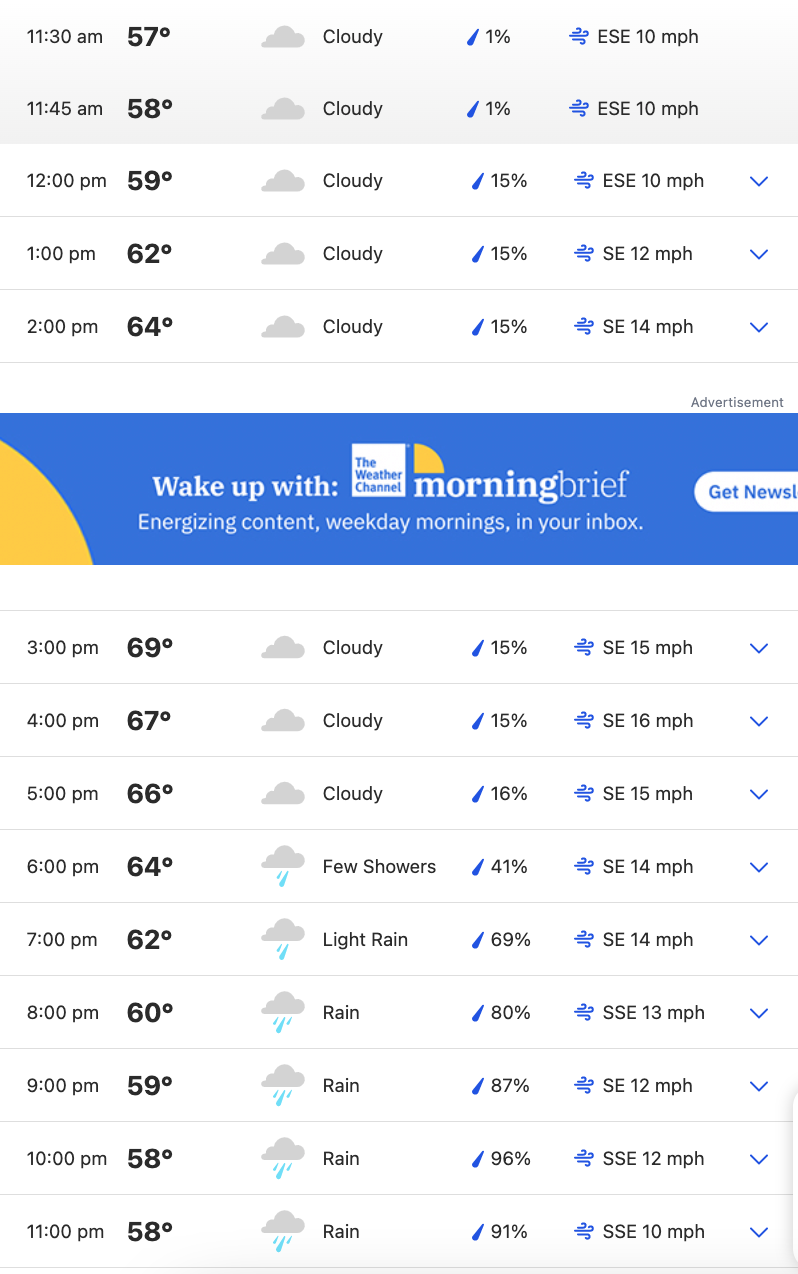Click the raindrop icon next to 41%
798x1274 pixels.
coord(478,867)
